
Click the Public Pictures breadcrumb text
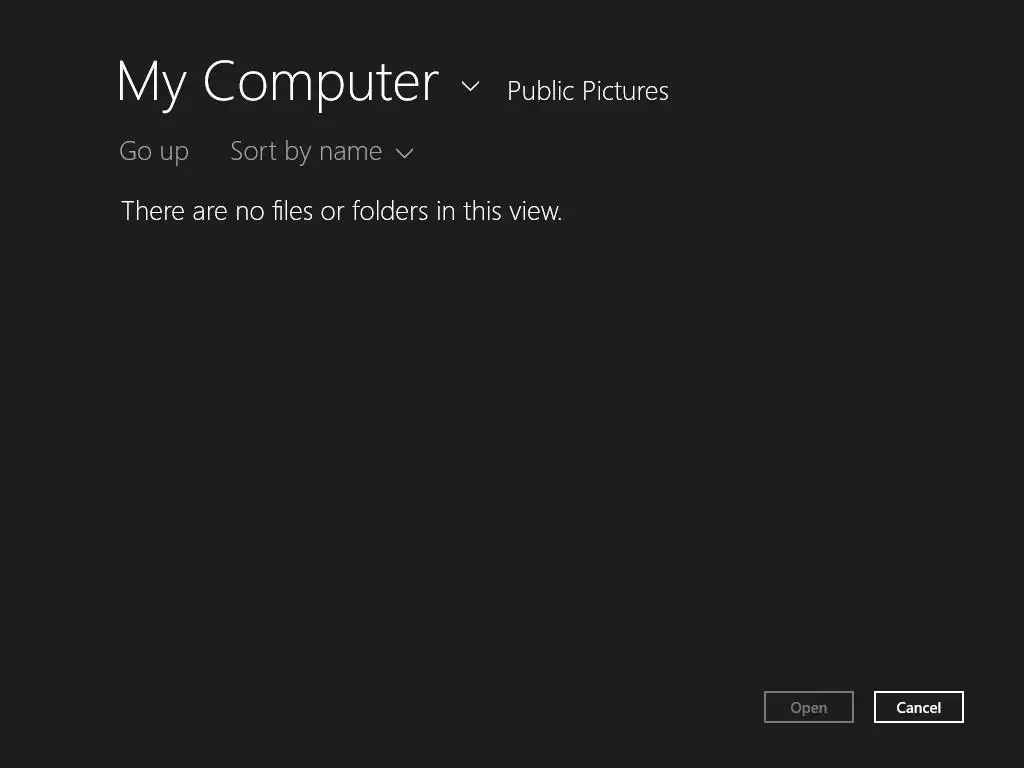588,91
